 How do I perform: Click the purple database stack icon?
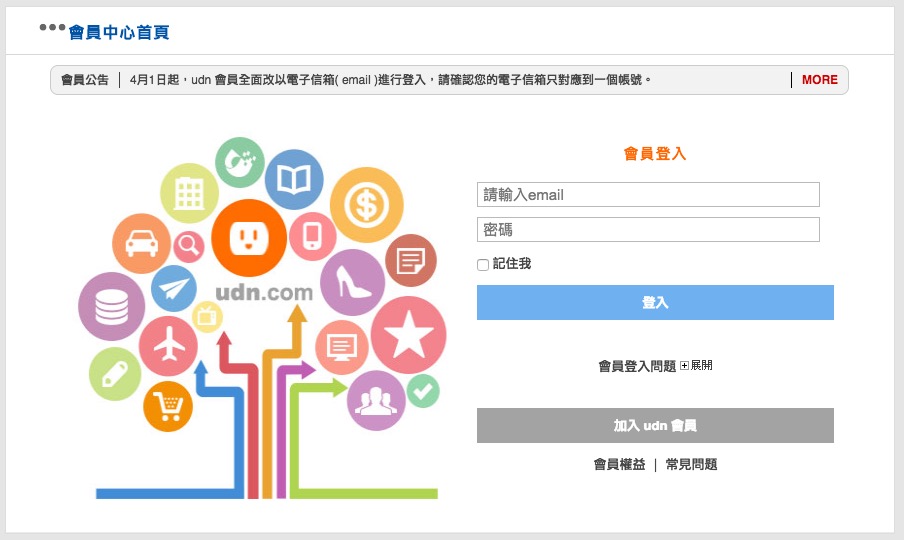pos(111,306)
